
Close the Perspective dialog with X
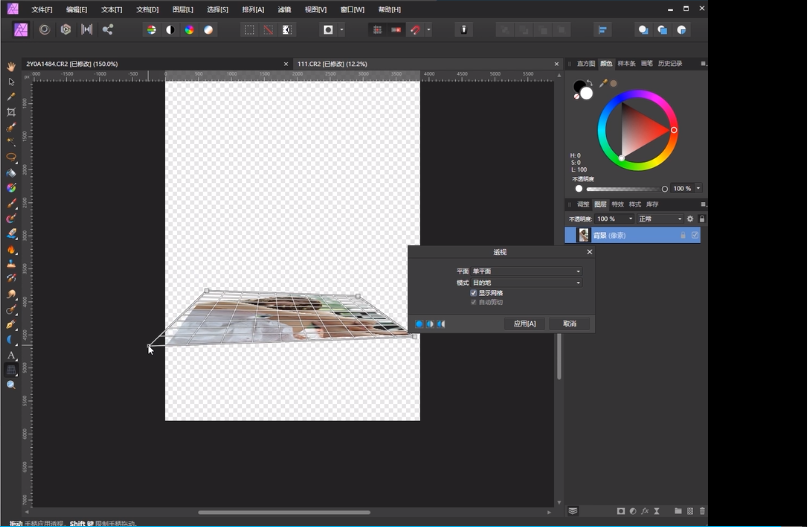(x=590, y=251)
